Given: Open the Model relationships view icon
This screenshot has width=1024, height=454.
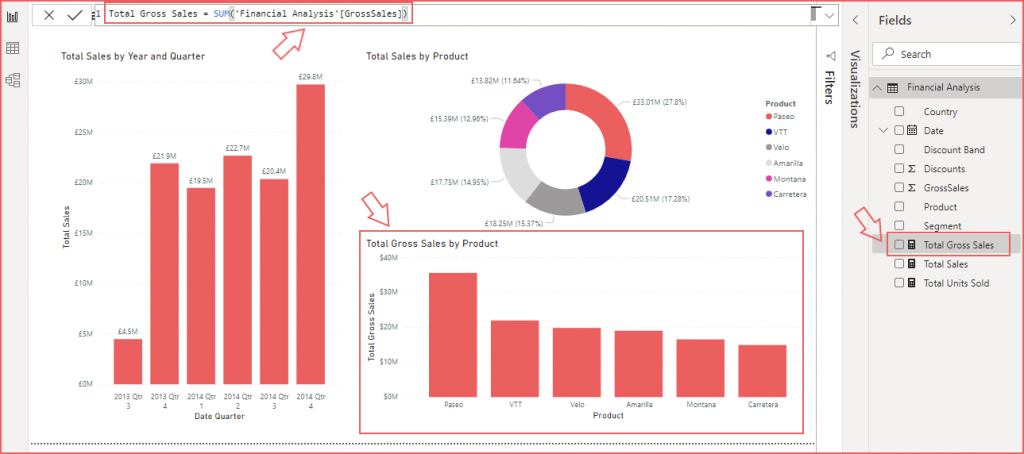Looking at the screenshot, I should click(x=12, y=80).
